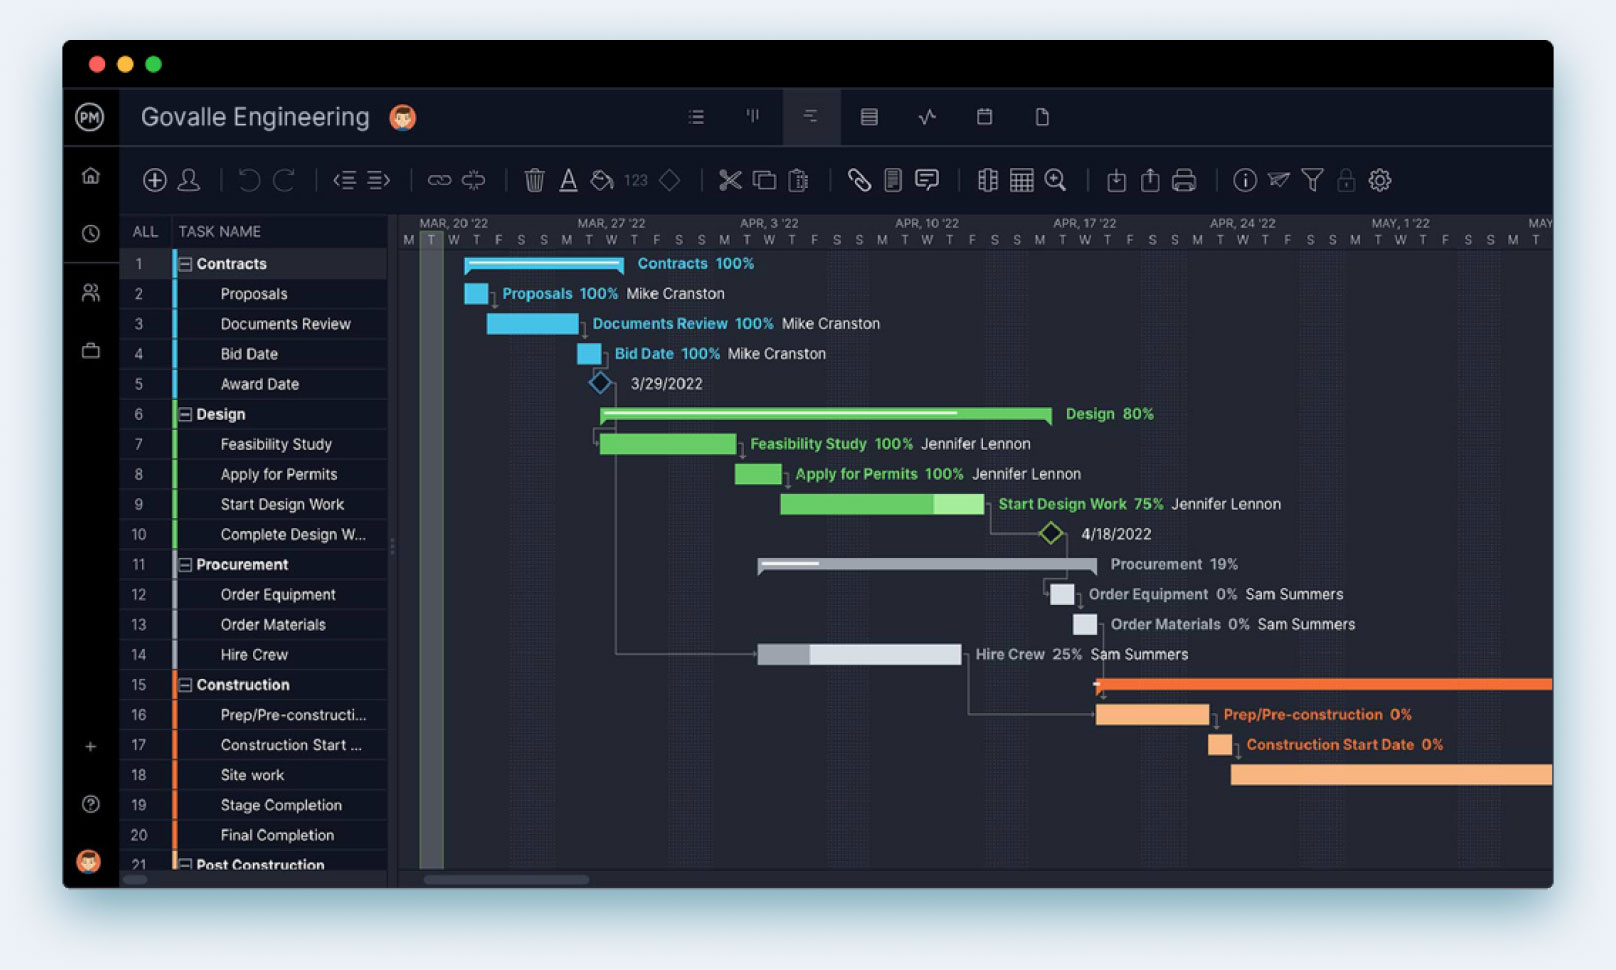
Task: Cut with the scissors icon
Action: [730, 180]
